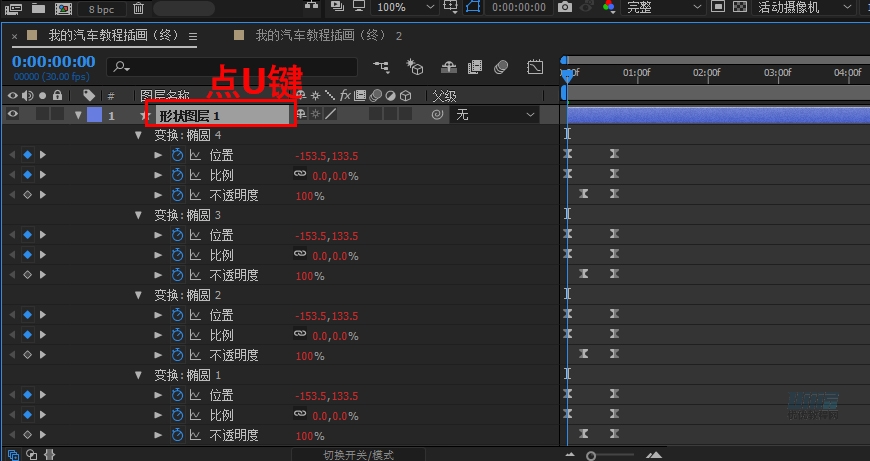Screen dimensions: 870x461
Task: Collapse the 变换: 椭圆 2 group
Action: click(138, 295)
